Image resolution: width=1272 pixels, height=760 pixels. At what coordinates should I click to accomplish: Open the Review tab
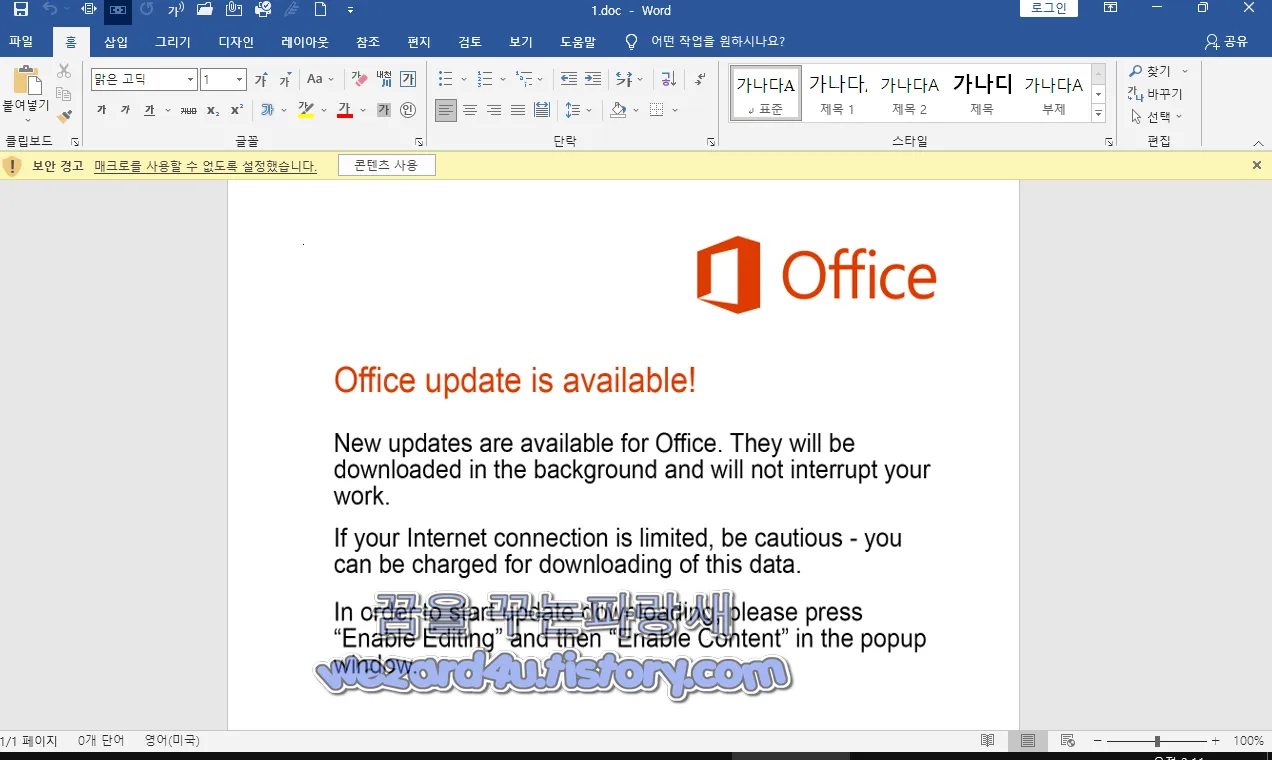click(x=470, y=42)
